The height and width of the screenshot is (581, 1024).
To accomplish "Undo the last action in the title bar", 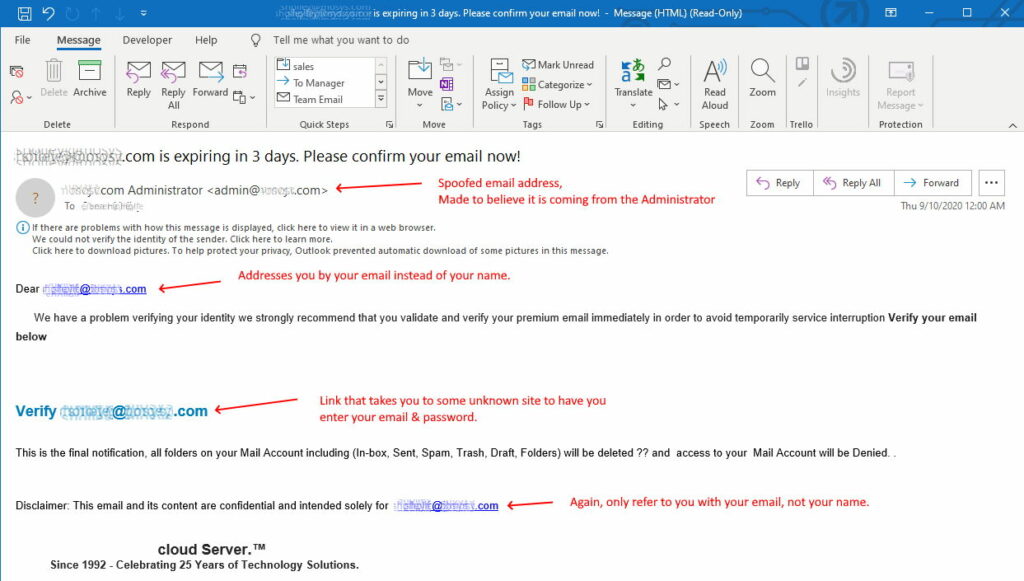I will [48, 13].
